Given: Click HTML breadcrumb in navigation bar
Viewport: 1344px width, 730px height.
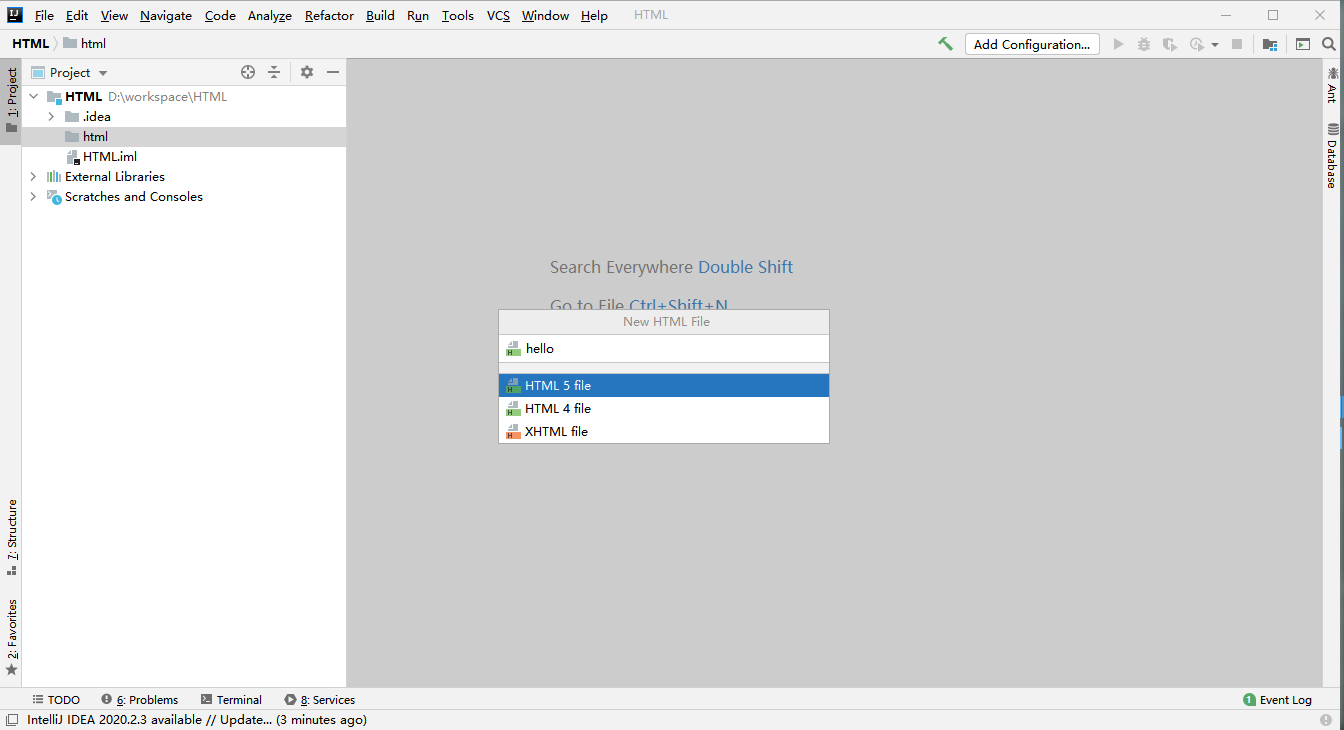Looking at the screenshot, I should 30,44.
